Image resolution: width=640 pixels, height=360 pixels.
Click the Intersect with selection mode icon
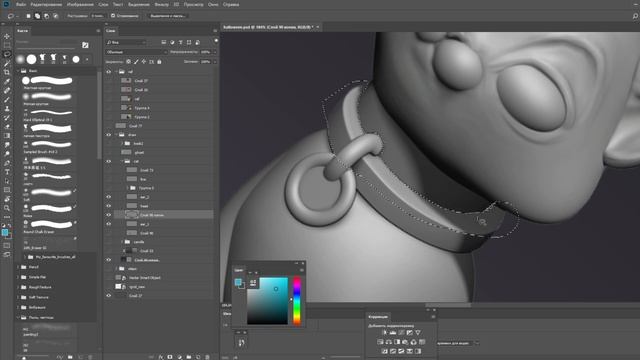point(56,16)
